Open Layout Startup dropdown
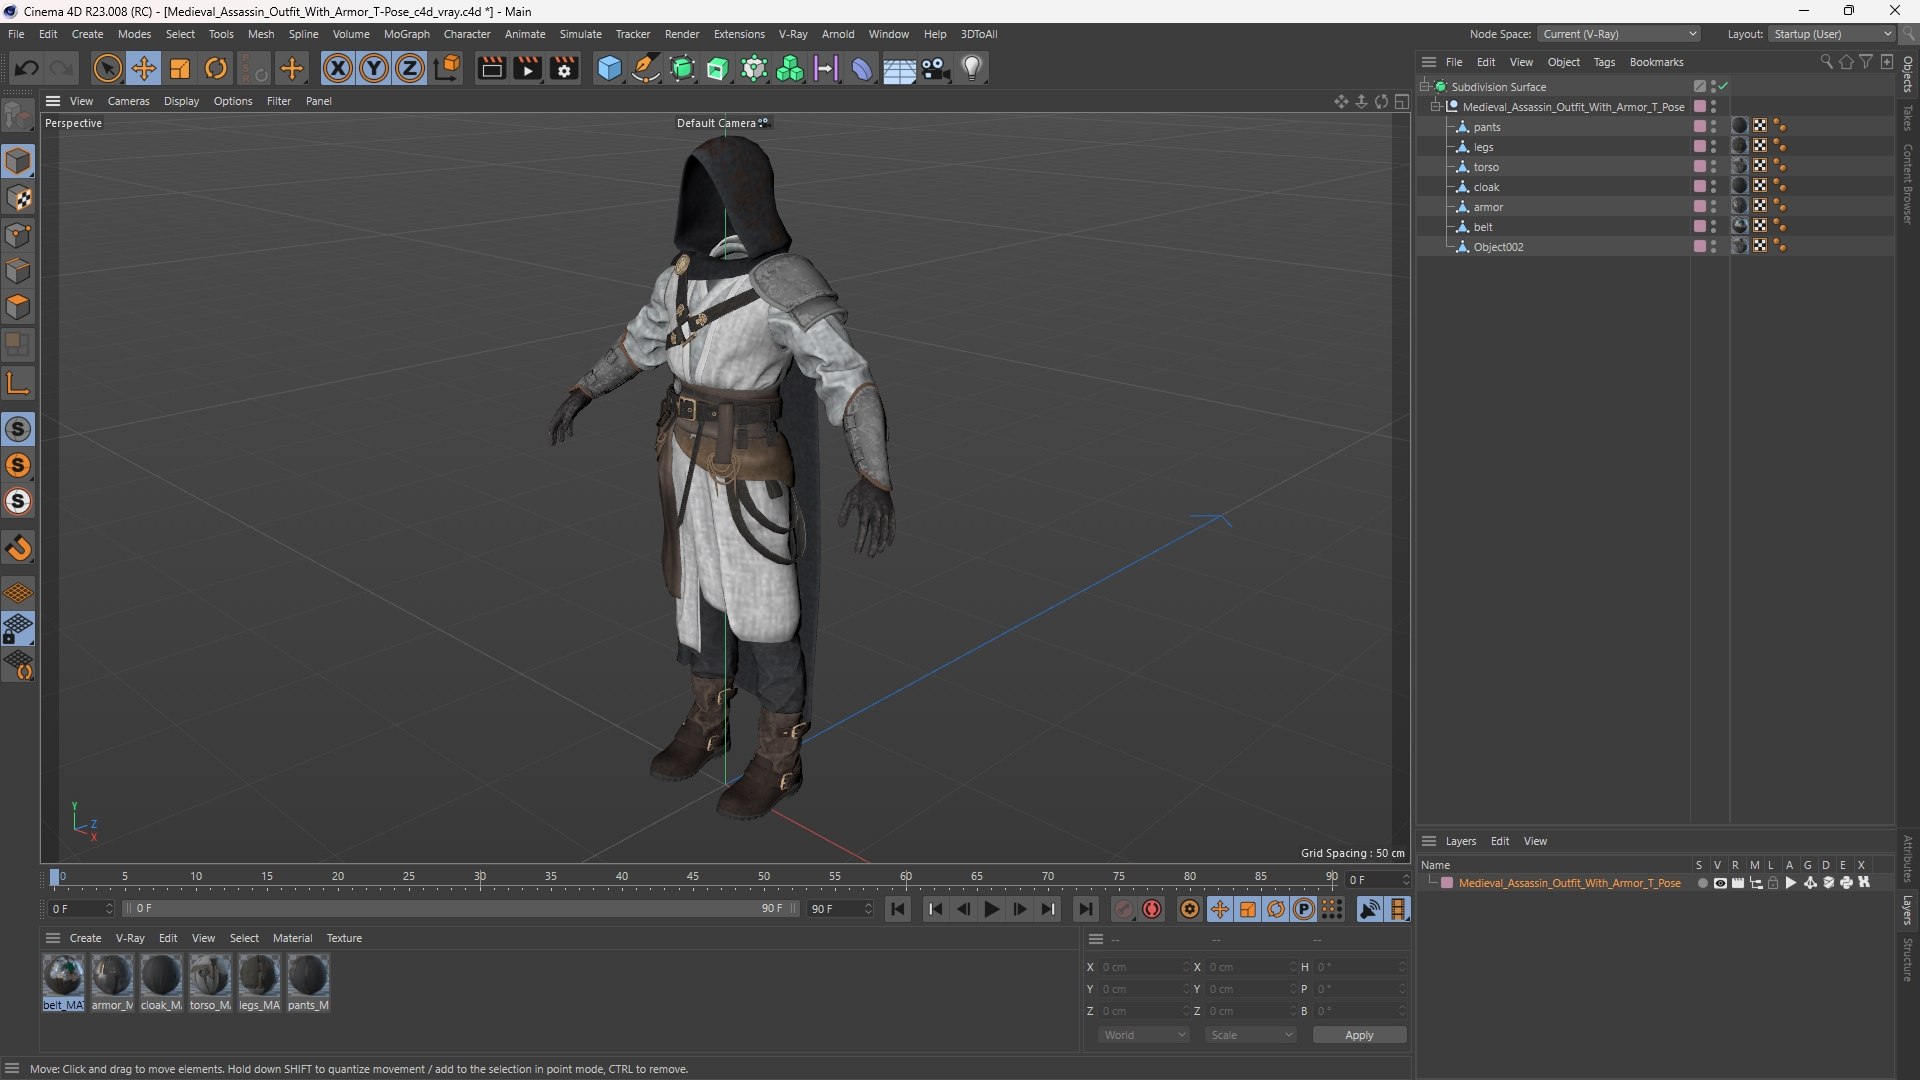1920x1080 pixels. pos(1831,34)
